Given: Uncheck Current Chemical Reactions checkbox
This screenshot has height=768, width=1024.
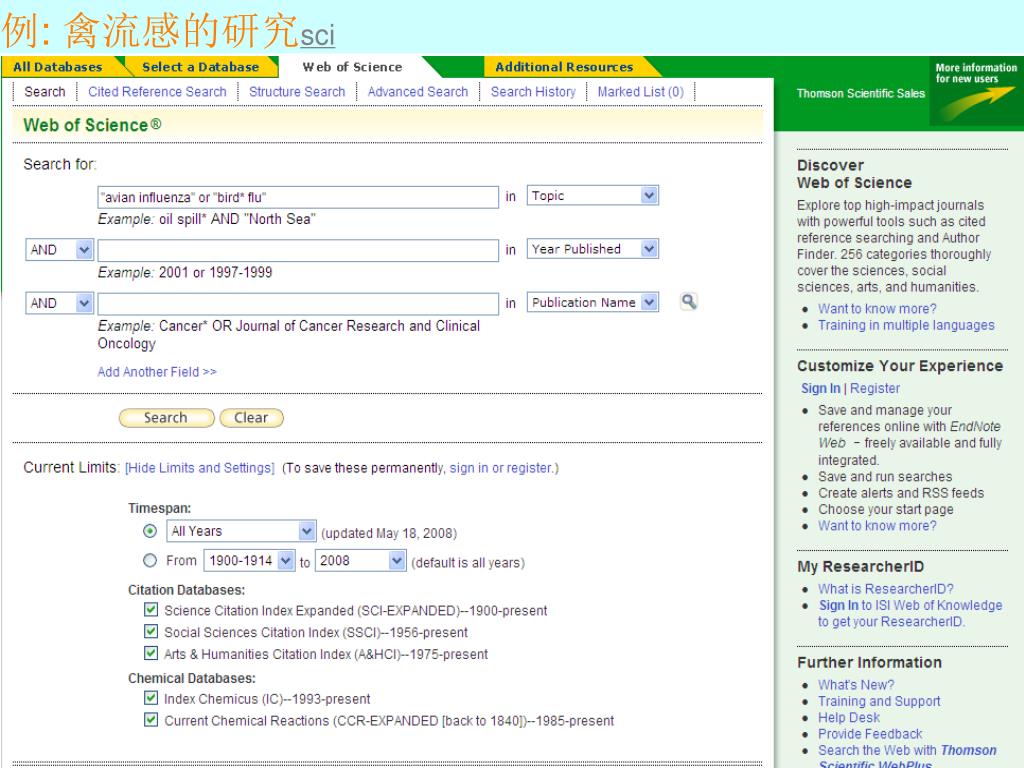Looking at the screenshot, I should point(151,720).
